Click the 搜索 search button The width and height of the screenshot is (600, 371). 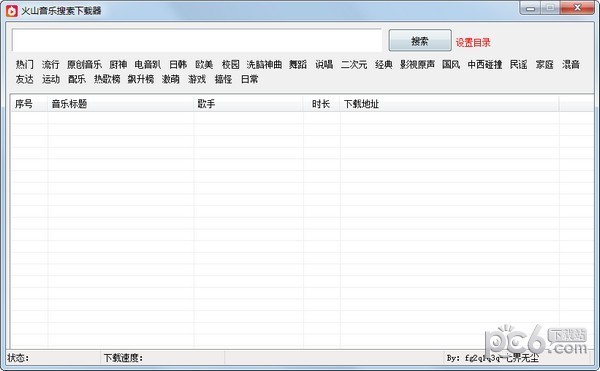click(x=420, y=41)
